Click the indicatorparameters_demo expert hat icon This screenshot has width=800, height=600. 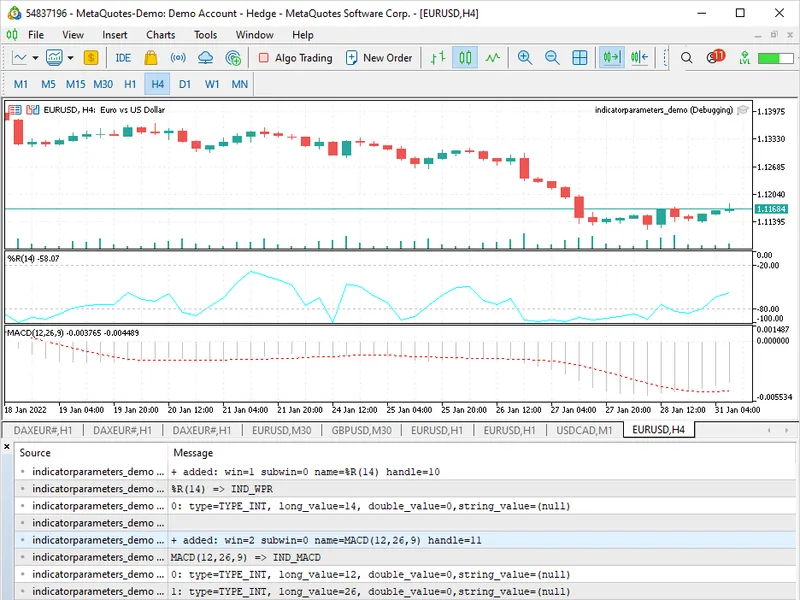(743, 110)
